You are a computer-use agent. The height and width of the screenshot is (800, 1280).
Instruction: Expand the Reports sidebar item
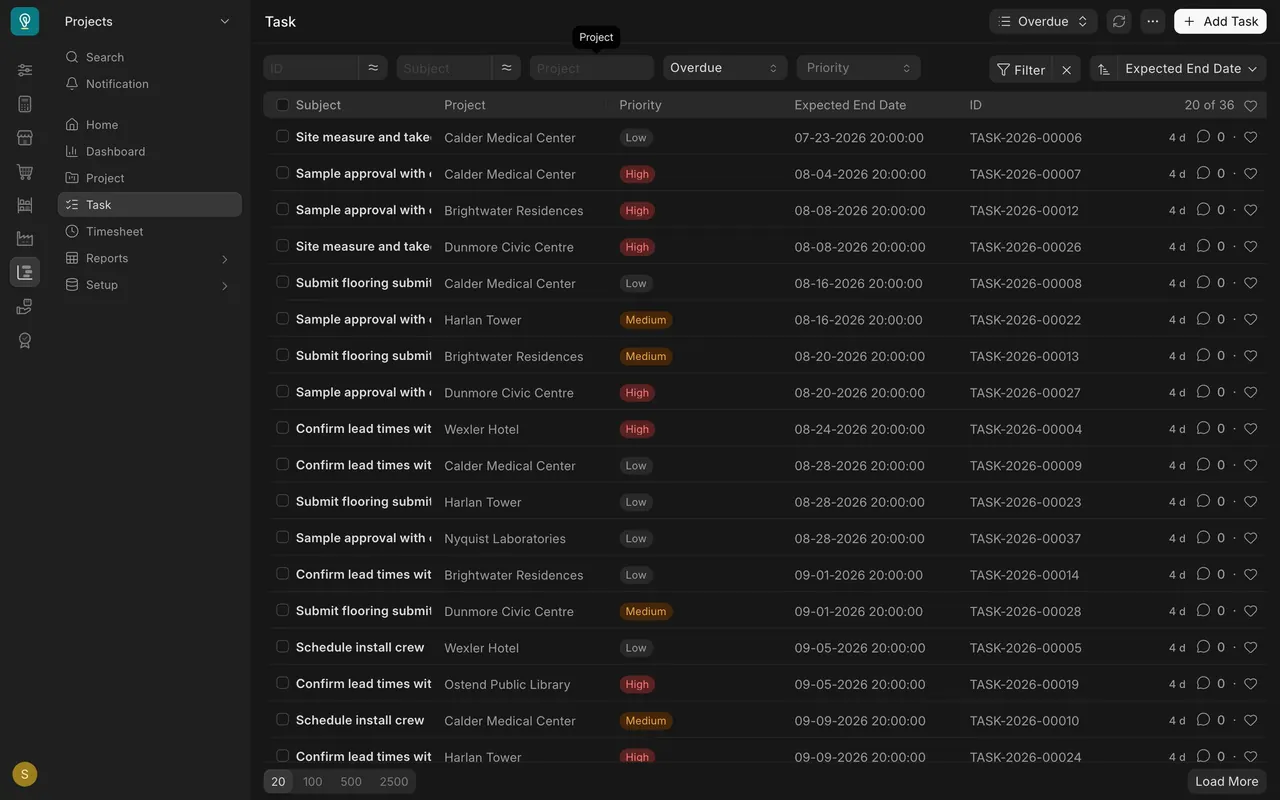(x=150, y=258)
